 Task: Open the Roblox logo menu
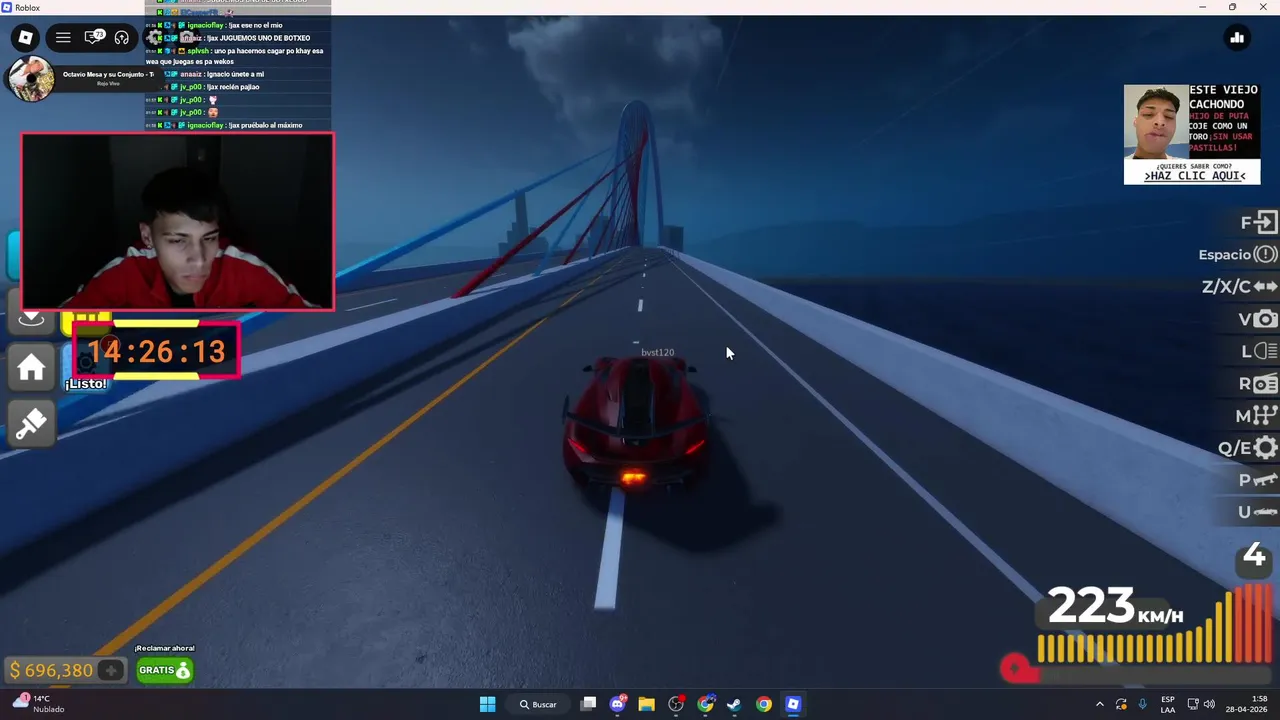[x=26, y=38]
